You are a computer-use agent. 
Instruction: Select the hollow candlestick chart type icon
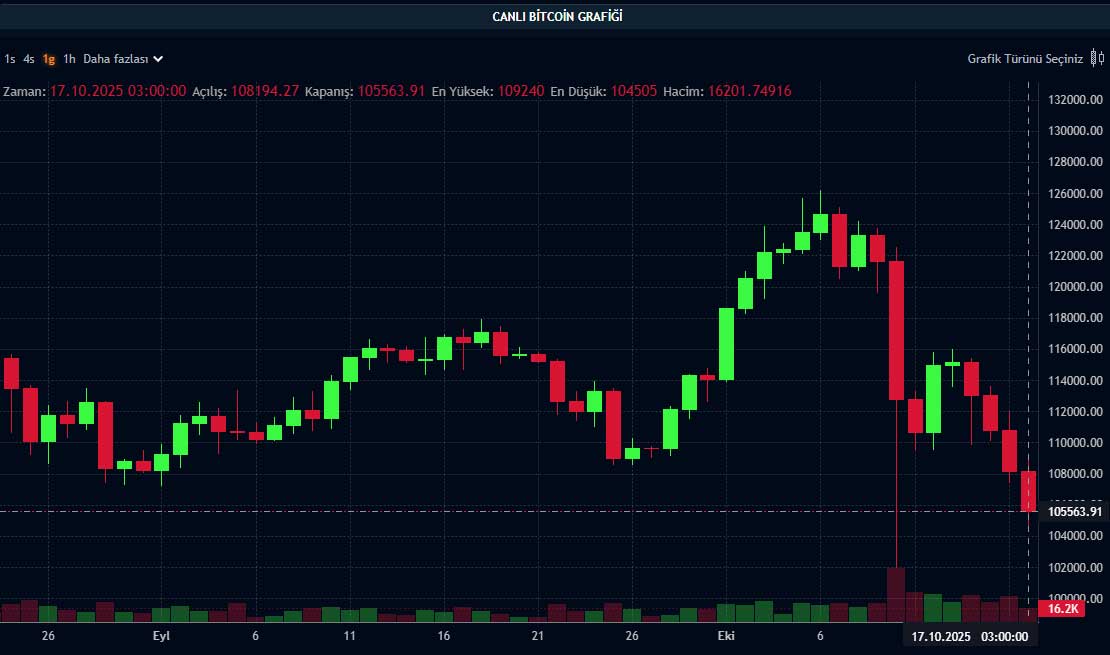pyautogui.click(x=1102, y=58)
